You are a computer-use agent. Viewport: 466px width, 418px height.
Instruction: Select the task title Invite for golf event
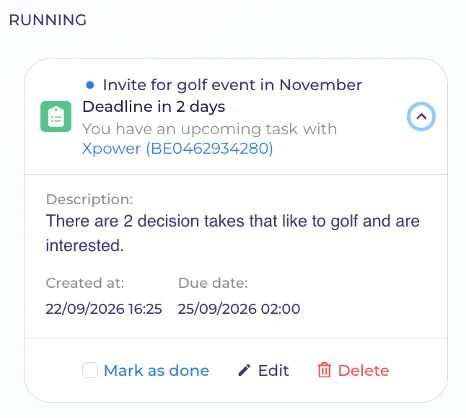[x=232, y=85]
